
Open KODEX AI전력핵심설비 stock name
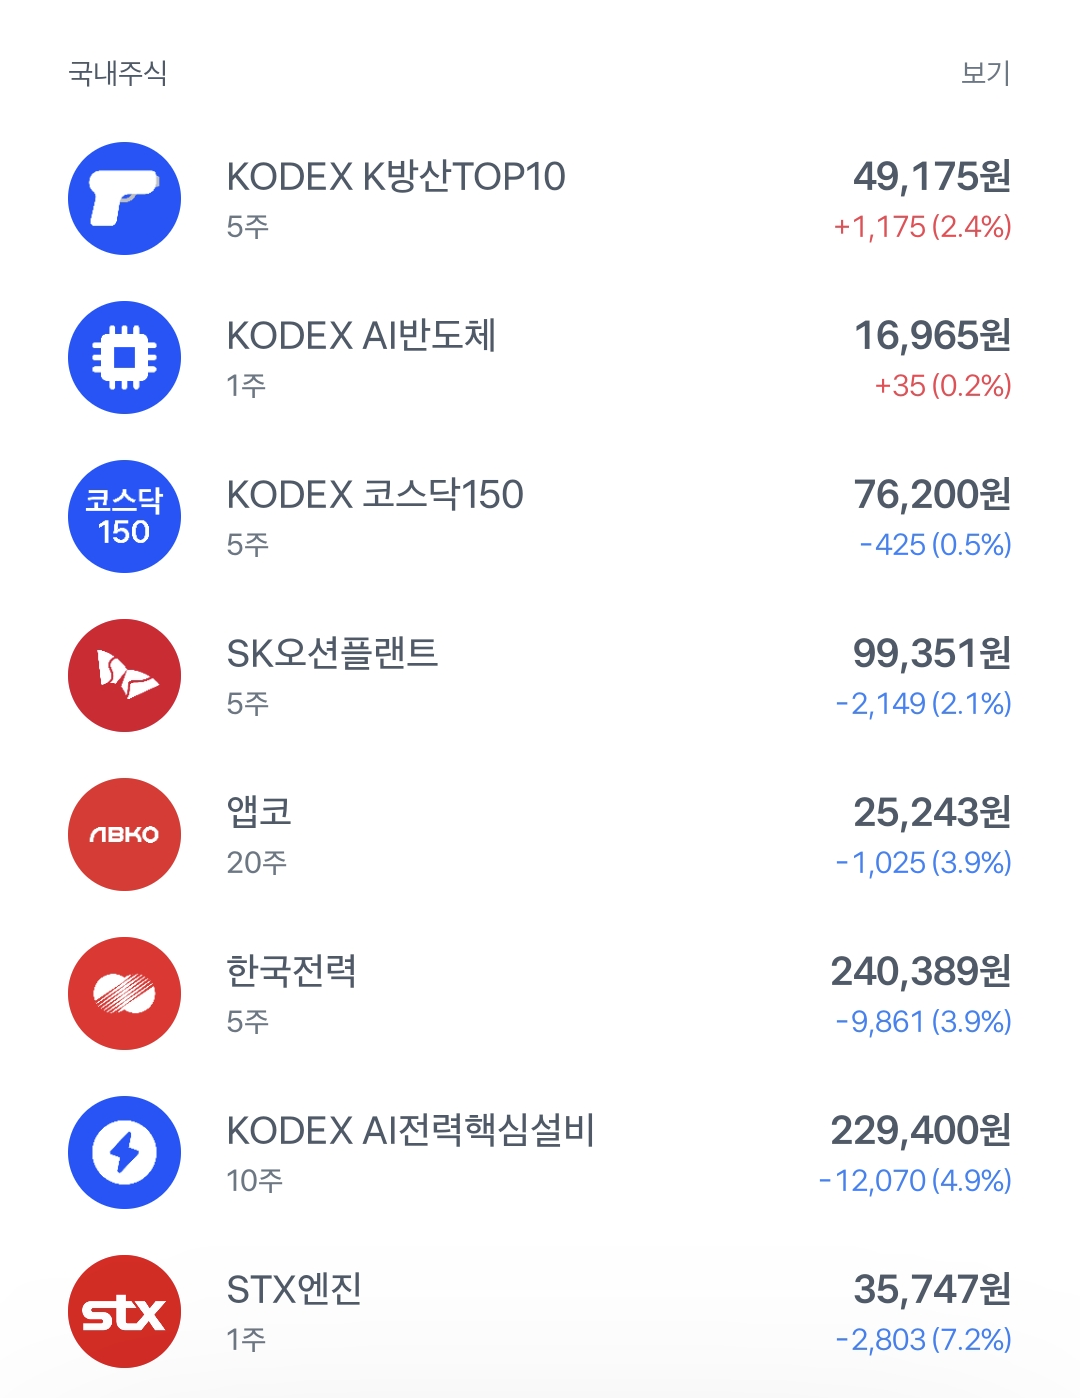[410, 1131]
